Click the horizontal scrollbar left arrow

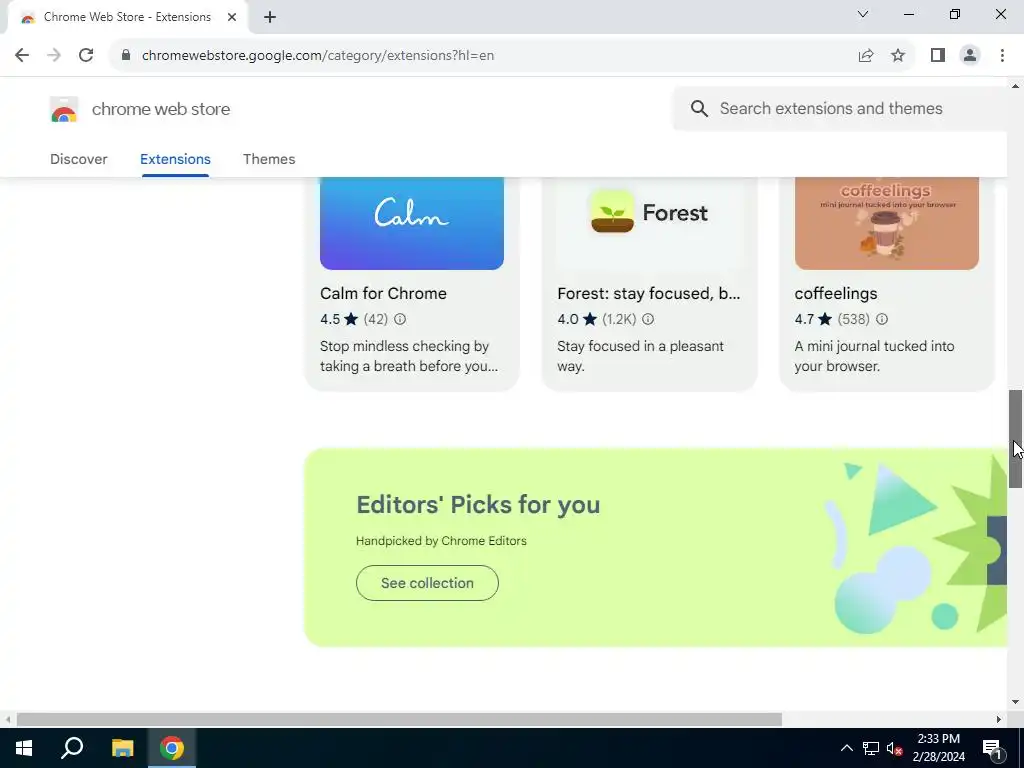tap(8, 720)
